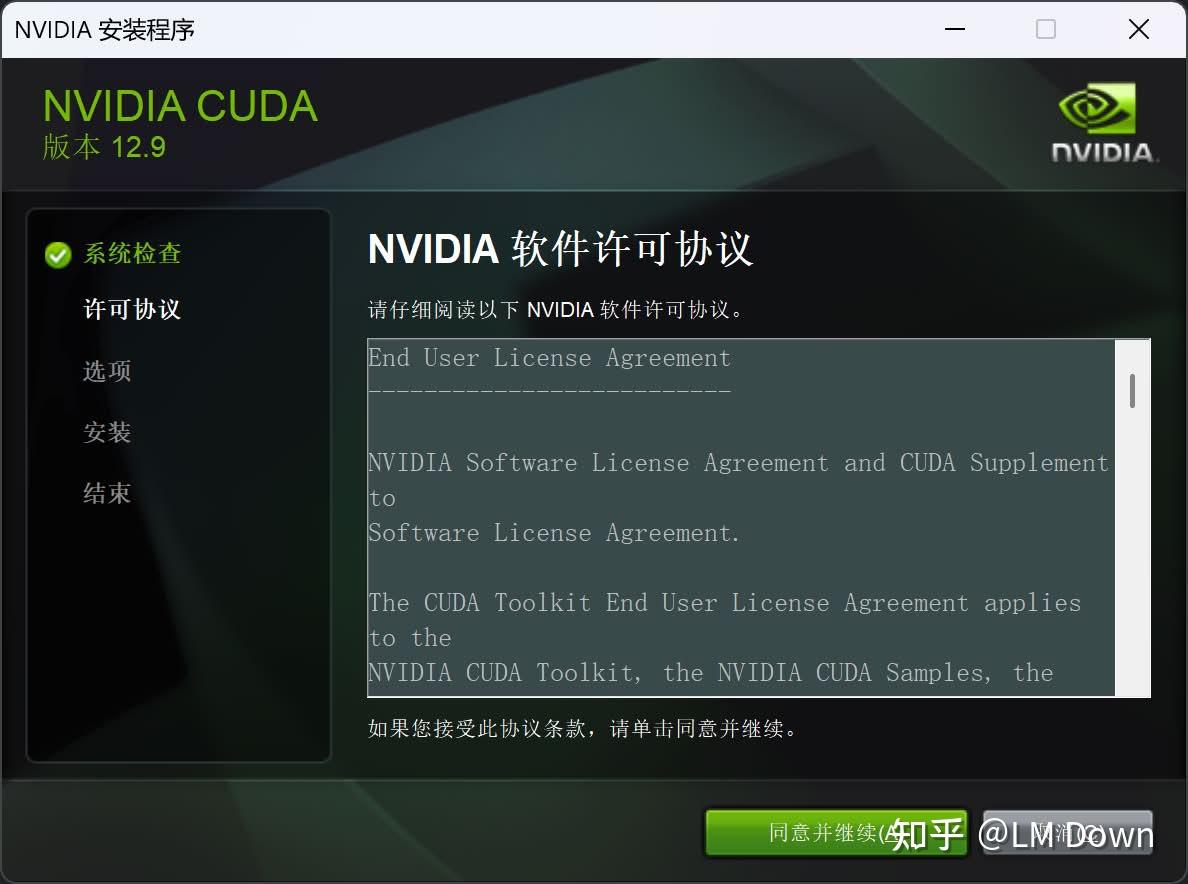Click the CUDA Toolkit line in the license
Screen dimensions: 1188x884
click(725, 602)
